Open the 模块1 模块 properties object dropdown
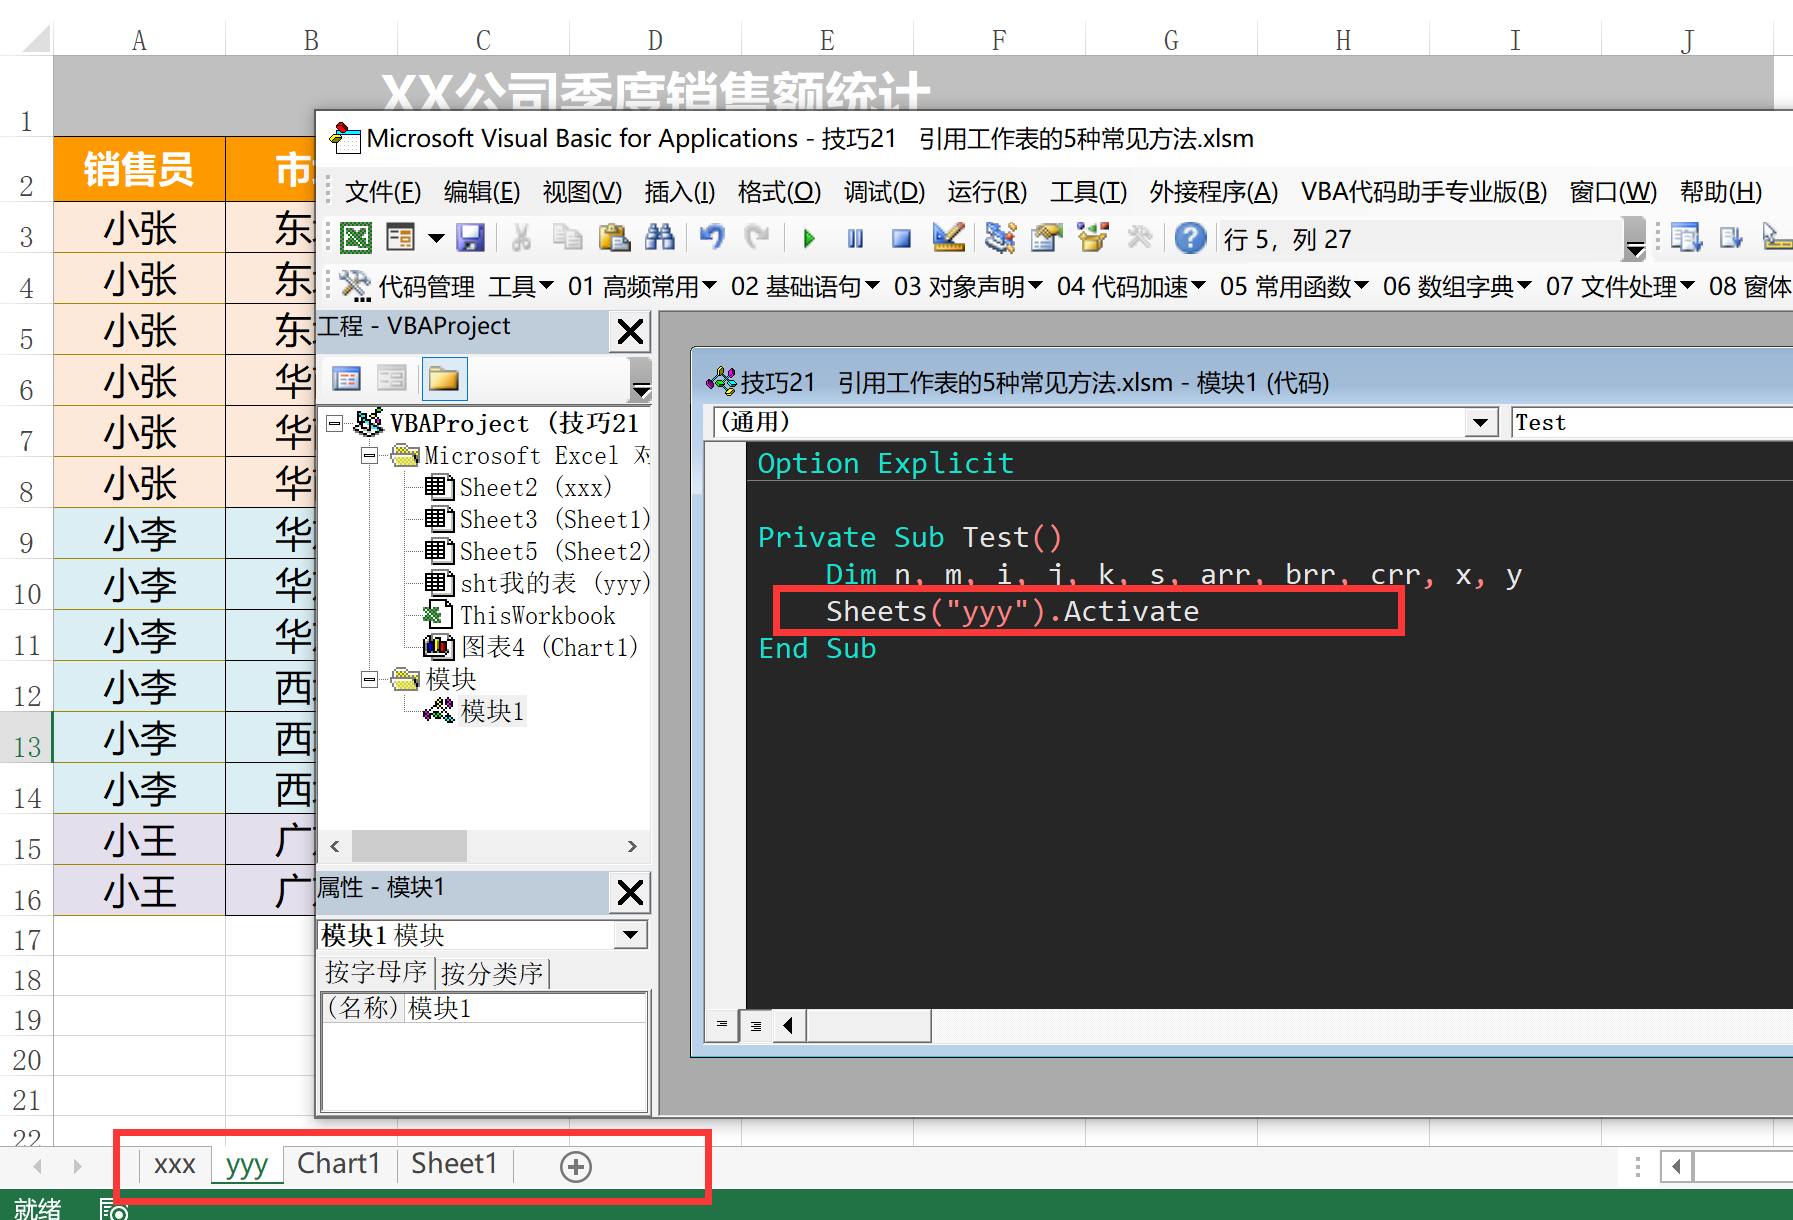 pyautogui.click(x=630, y=935)
